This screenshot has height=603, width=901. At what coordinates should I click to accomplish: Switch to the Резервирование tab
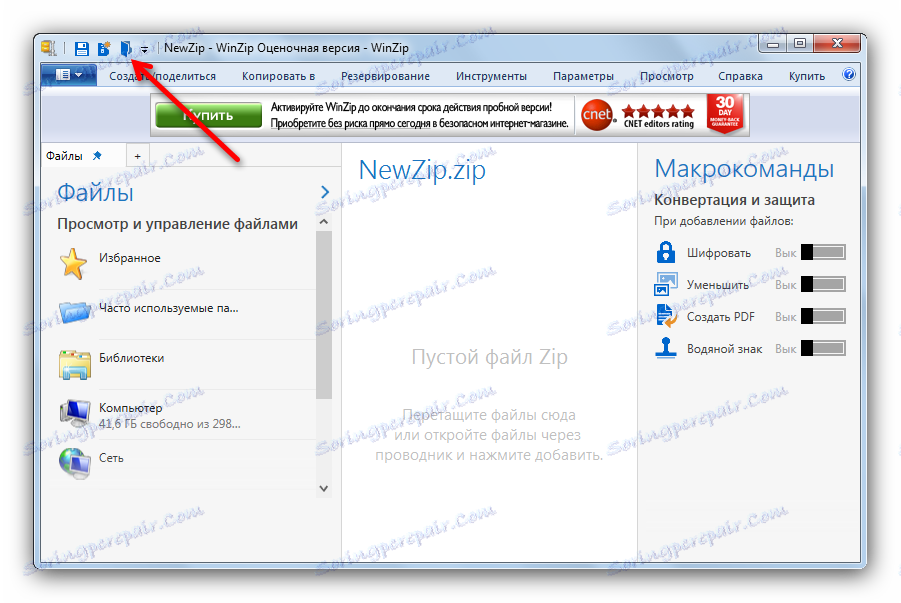[385, 76]
